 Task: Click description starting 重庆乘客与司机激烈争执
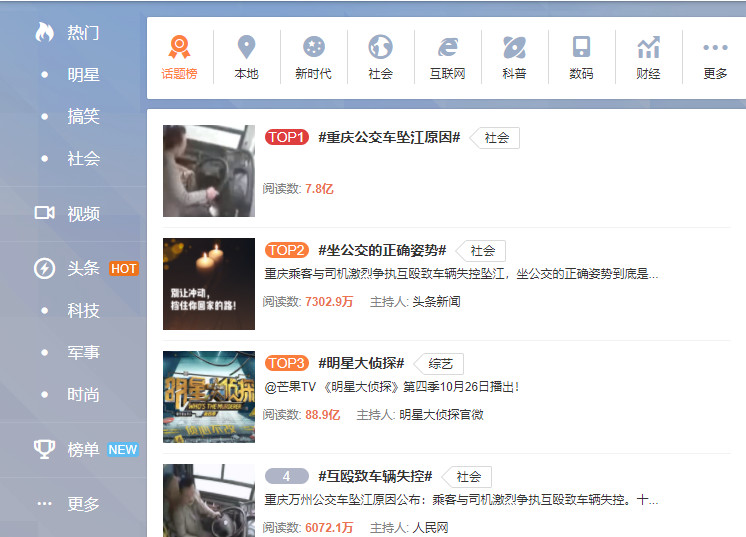click(461, 274)
